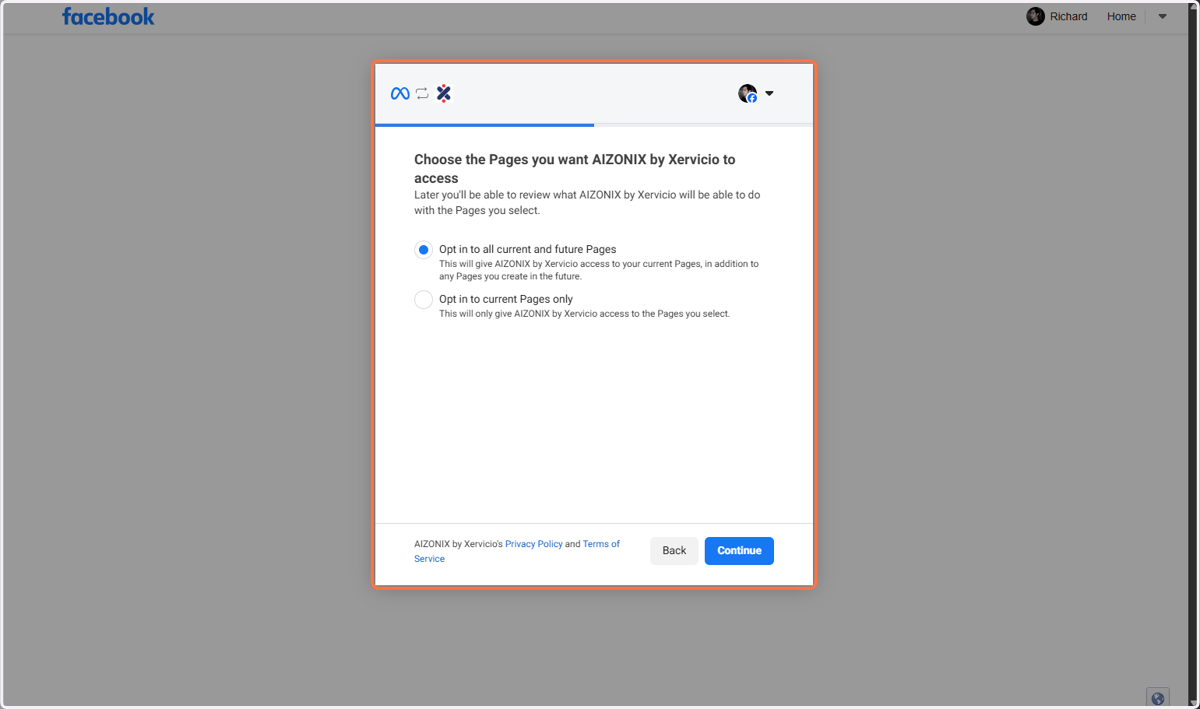Go to Home in the top bar
This screenshot has width=1200, height=709.
[1121, 16]
